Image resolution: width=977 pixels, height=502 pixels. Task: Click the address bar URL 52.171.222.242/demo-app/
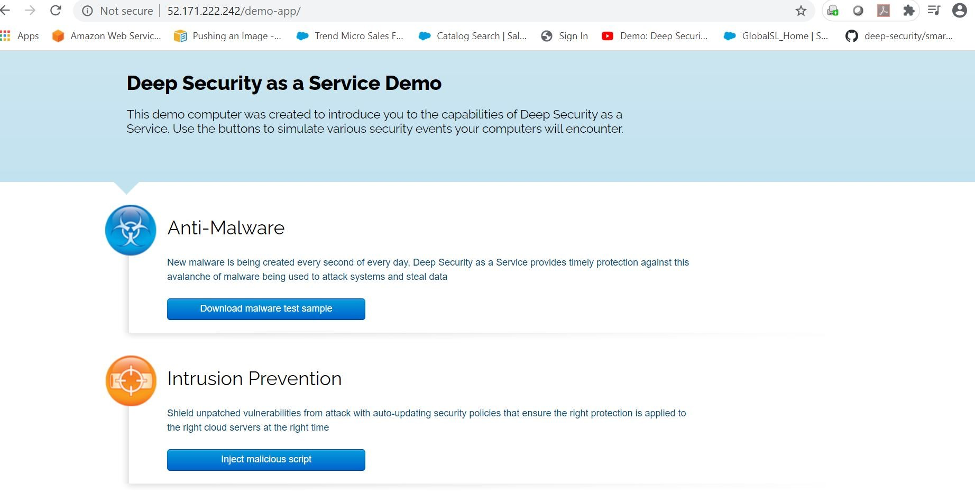pos(234,11)
